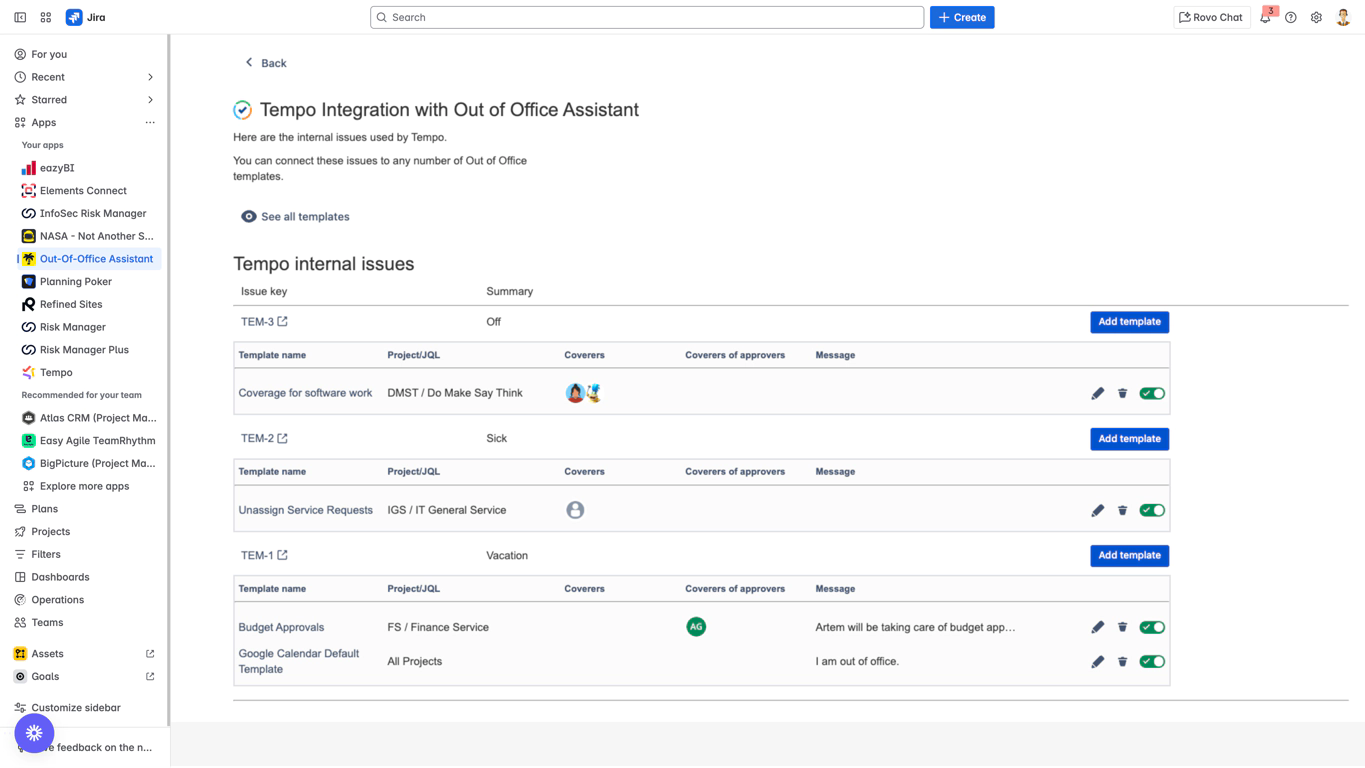Delete the Google Calendar Default Template
This screenshot has height=768, width=1365.
[1122, 661]
